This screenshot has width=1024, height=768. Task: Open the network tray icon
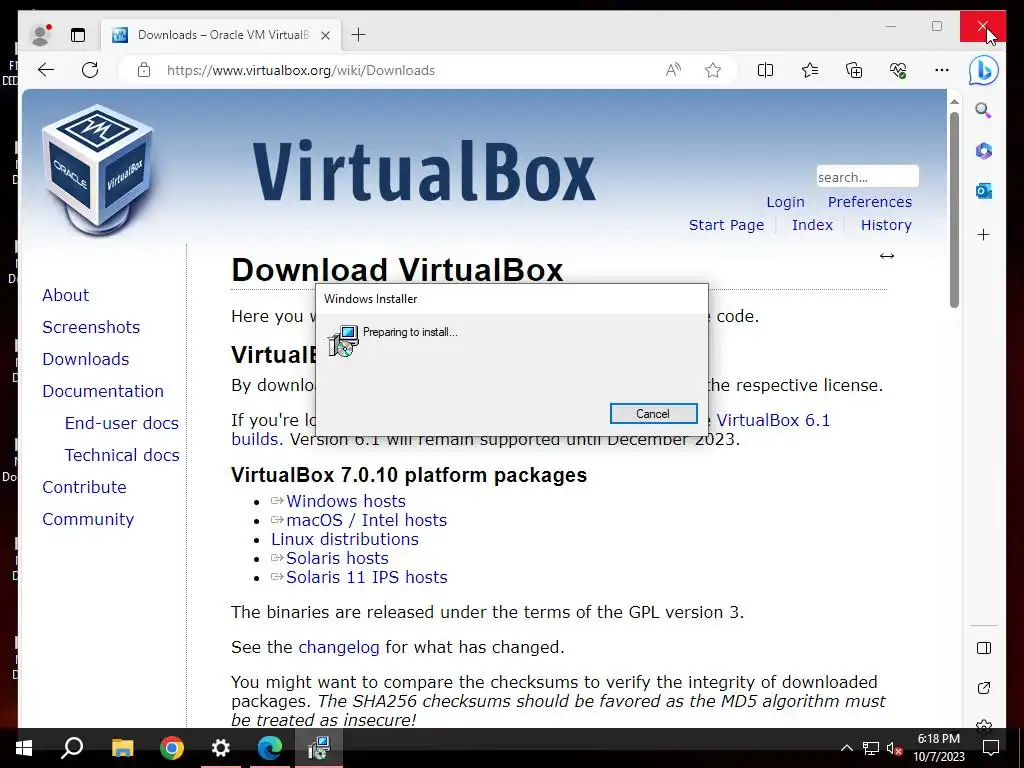(x=871, y=748)
